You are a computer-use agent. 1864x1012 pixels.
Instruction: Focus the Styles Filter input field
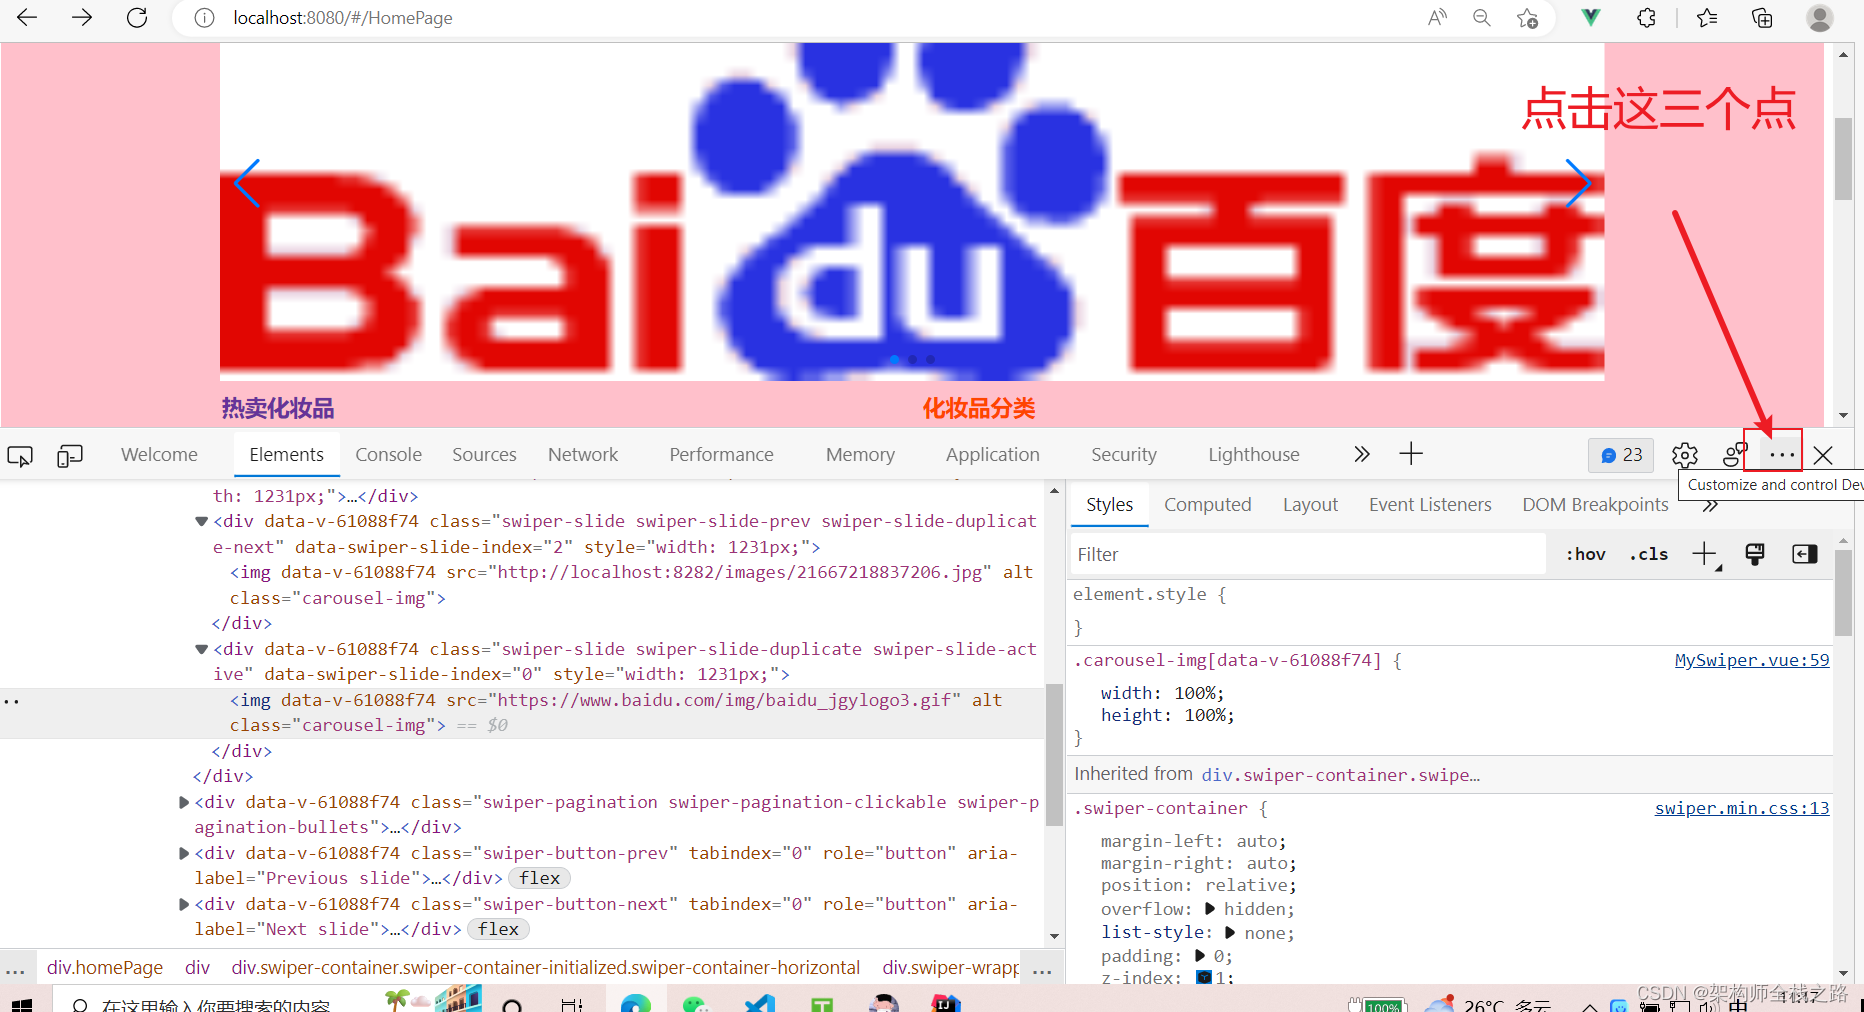click(x=1309, y=554)
